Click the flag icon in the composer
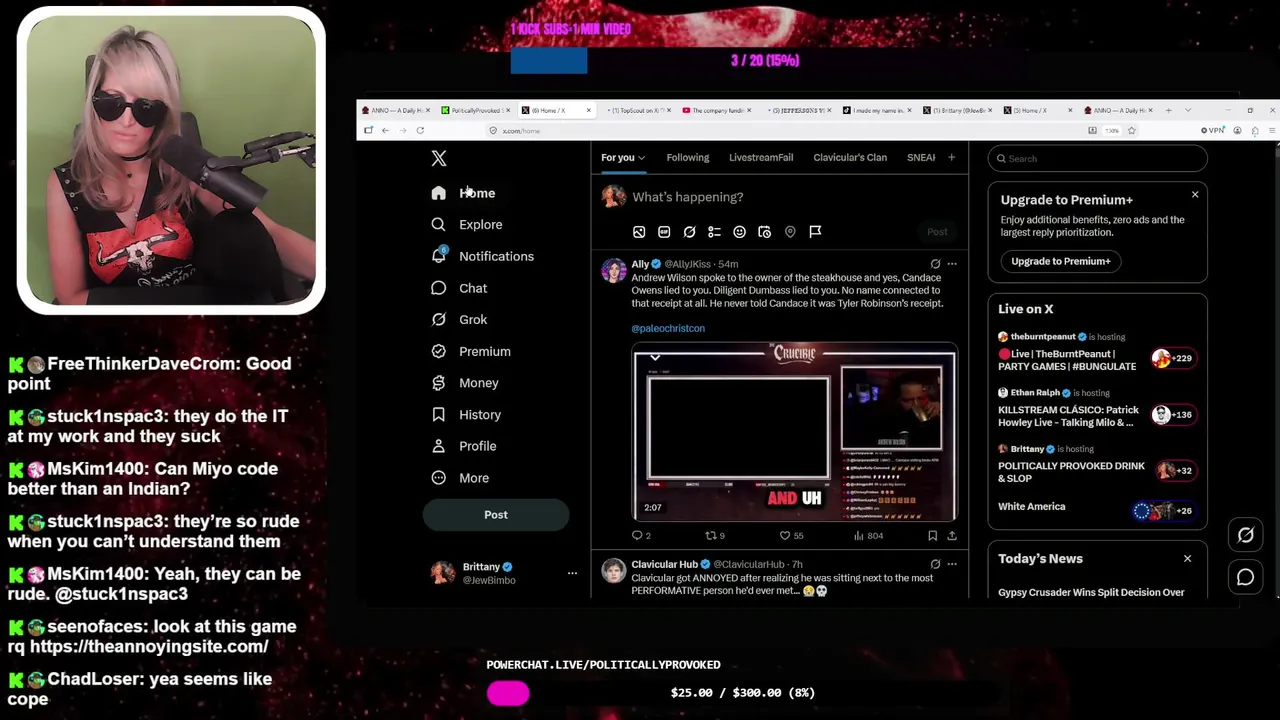The height and width of the screenshot is (720, 1280). tap(815, 232)
